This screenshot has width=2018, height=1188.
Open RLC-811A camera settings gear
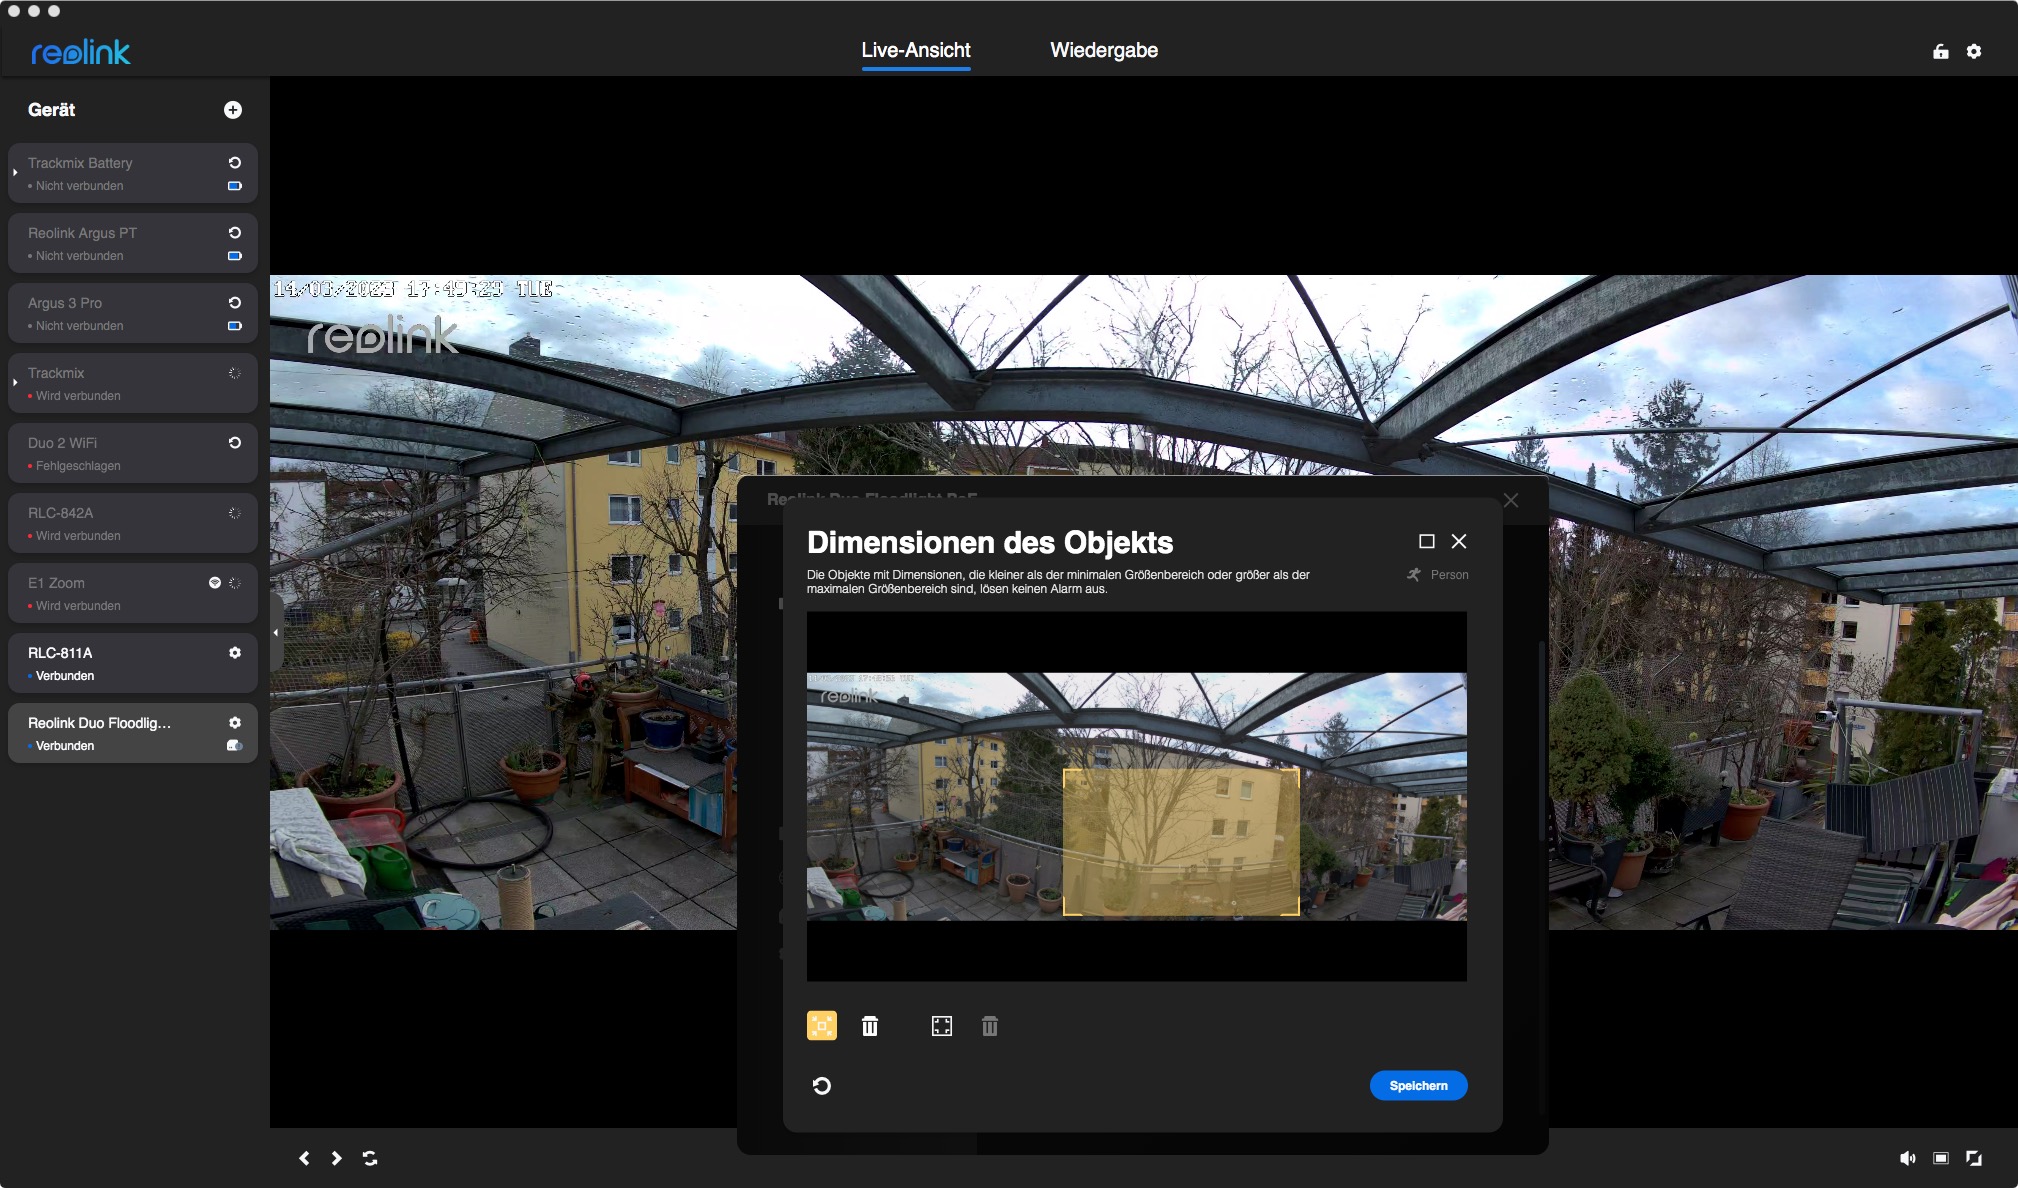pos(235,652)
